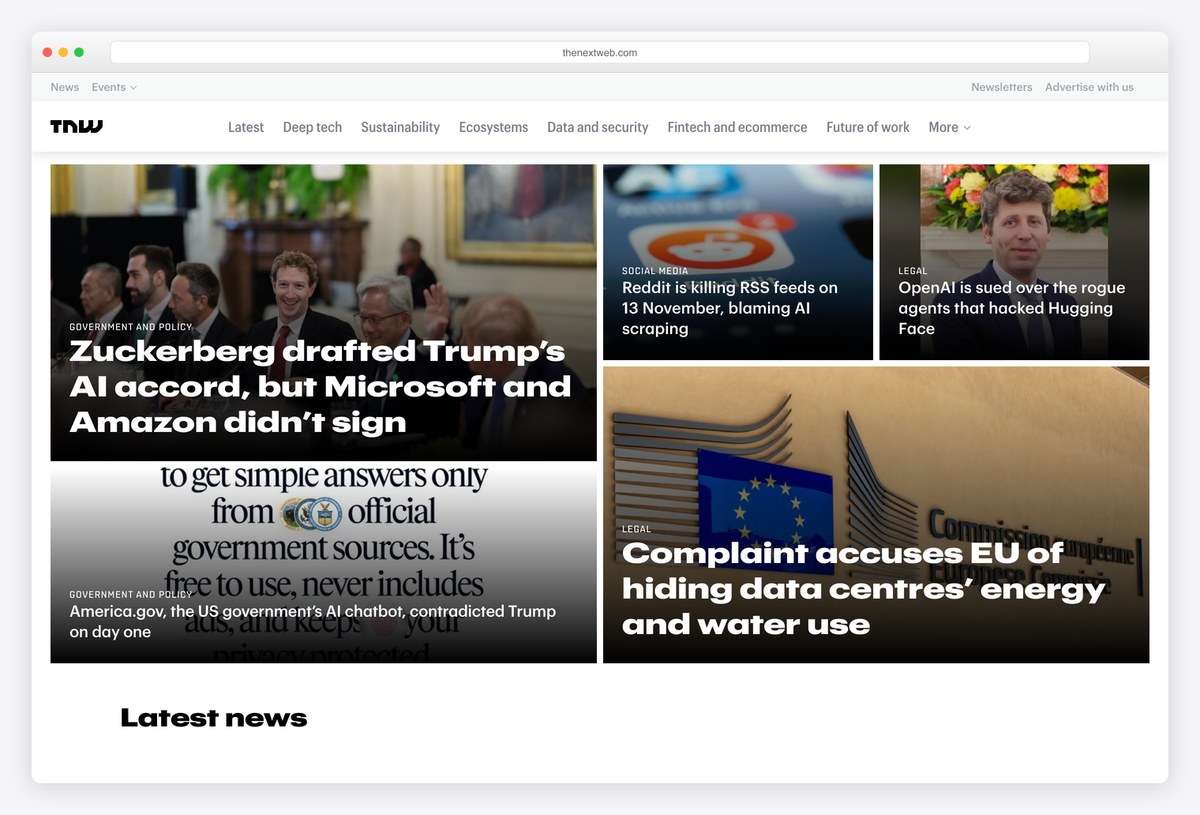Open Future of work section

point(868,127)
